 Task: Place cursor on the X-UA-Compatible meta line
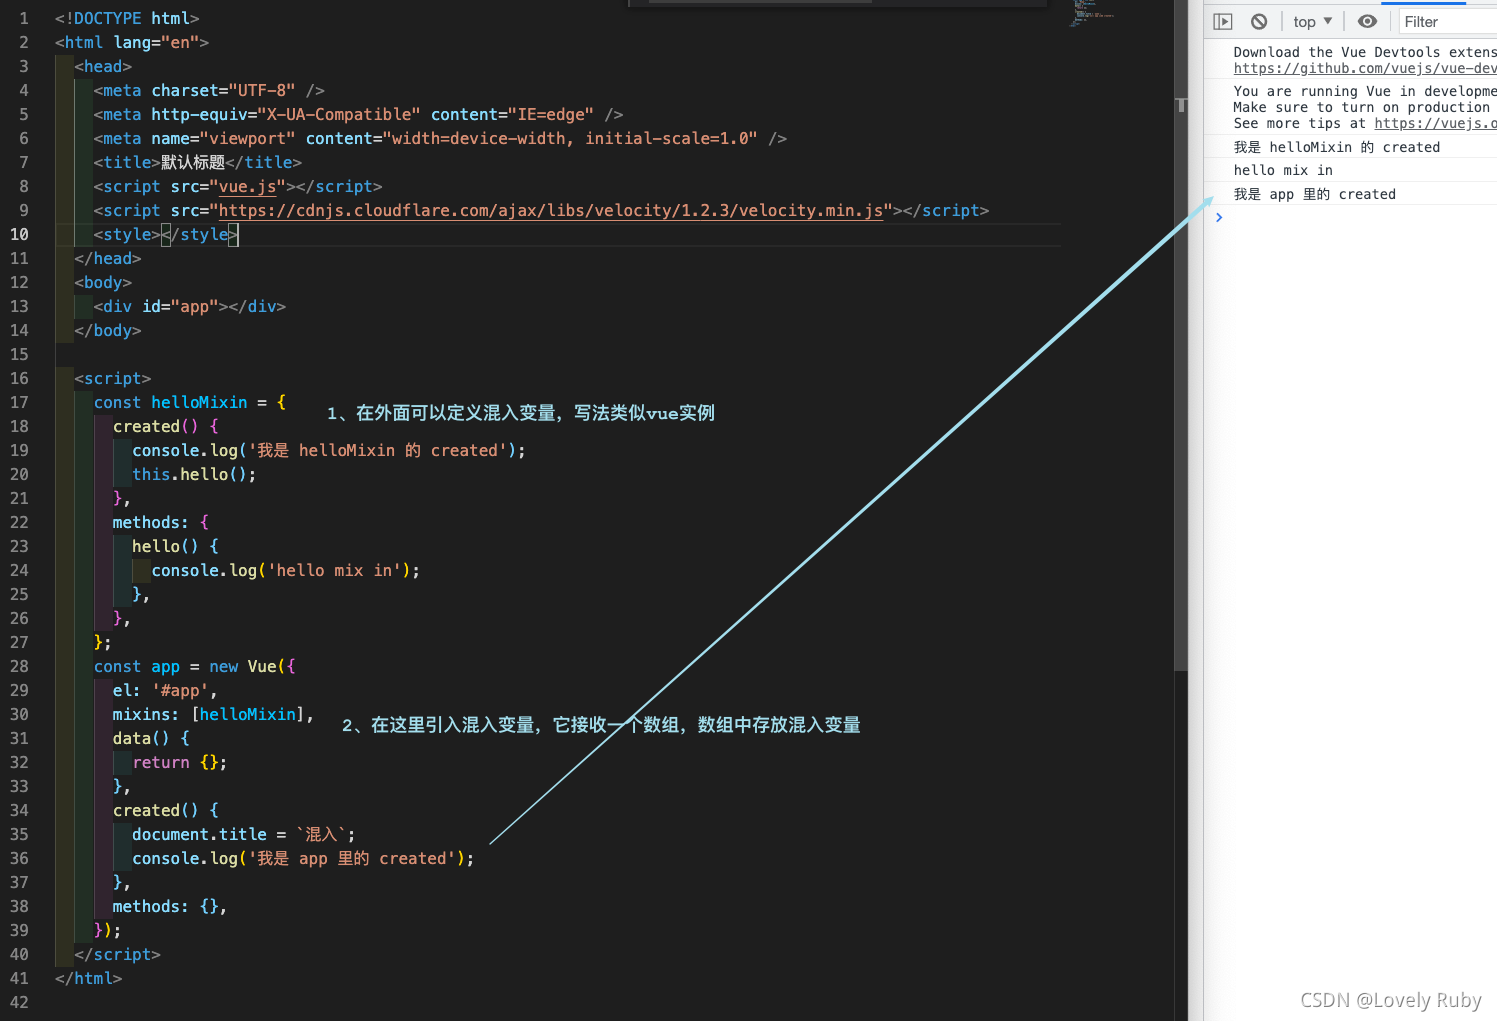[x=358, y=114]
